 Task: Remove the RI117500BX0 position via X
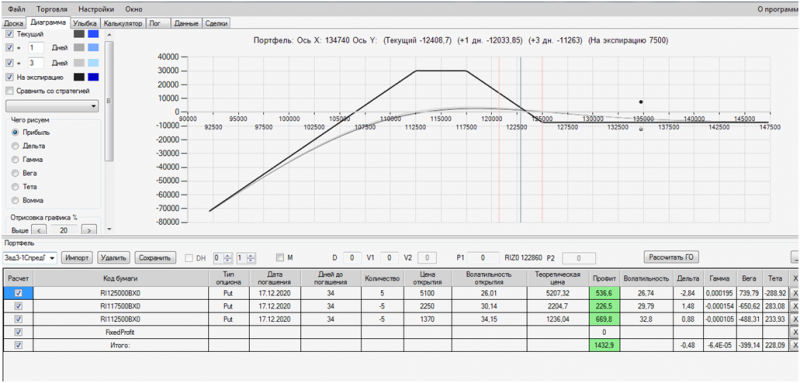point(794,306)
